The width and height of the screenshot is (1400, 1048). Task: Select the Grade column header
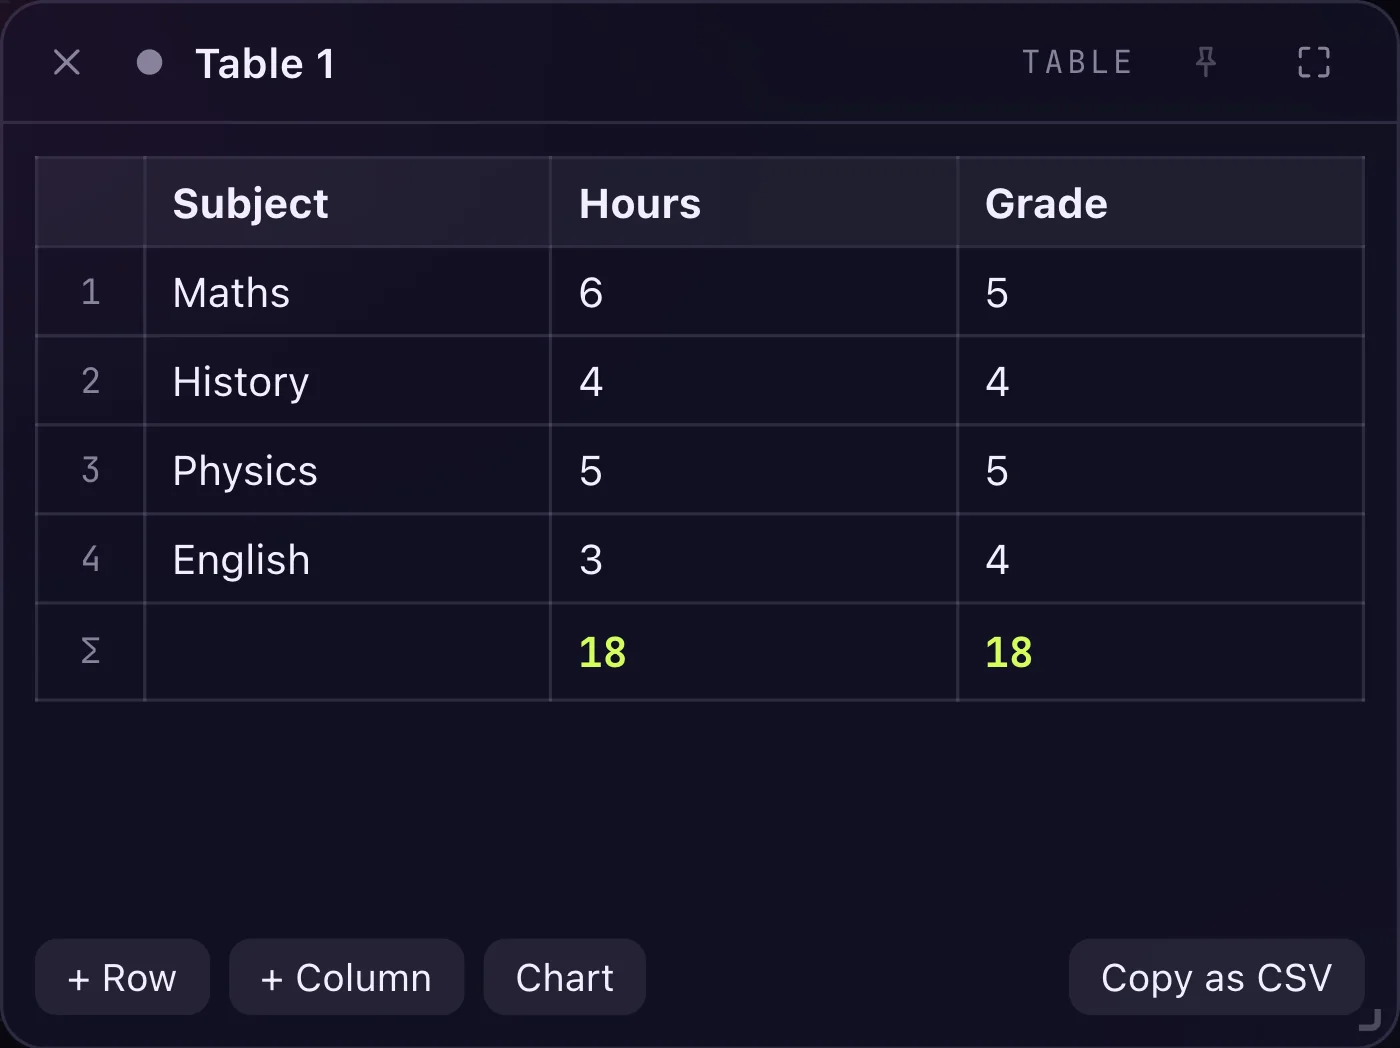[1161, 203]
